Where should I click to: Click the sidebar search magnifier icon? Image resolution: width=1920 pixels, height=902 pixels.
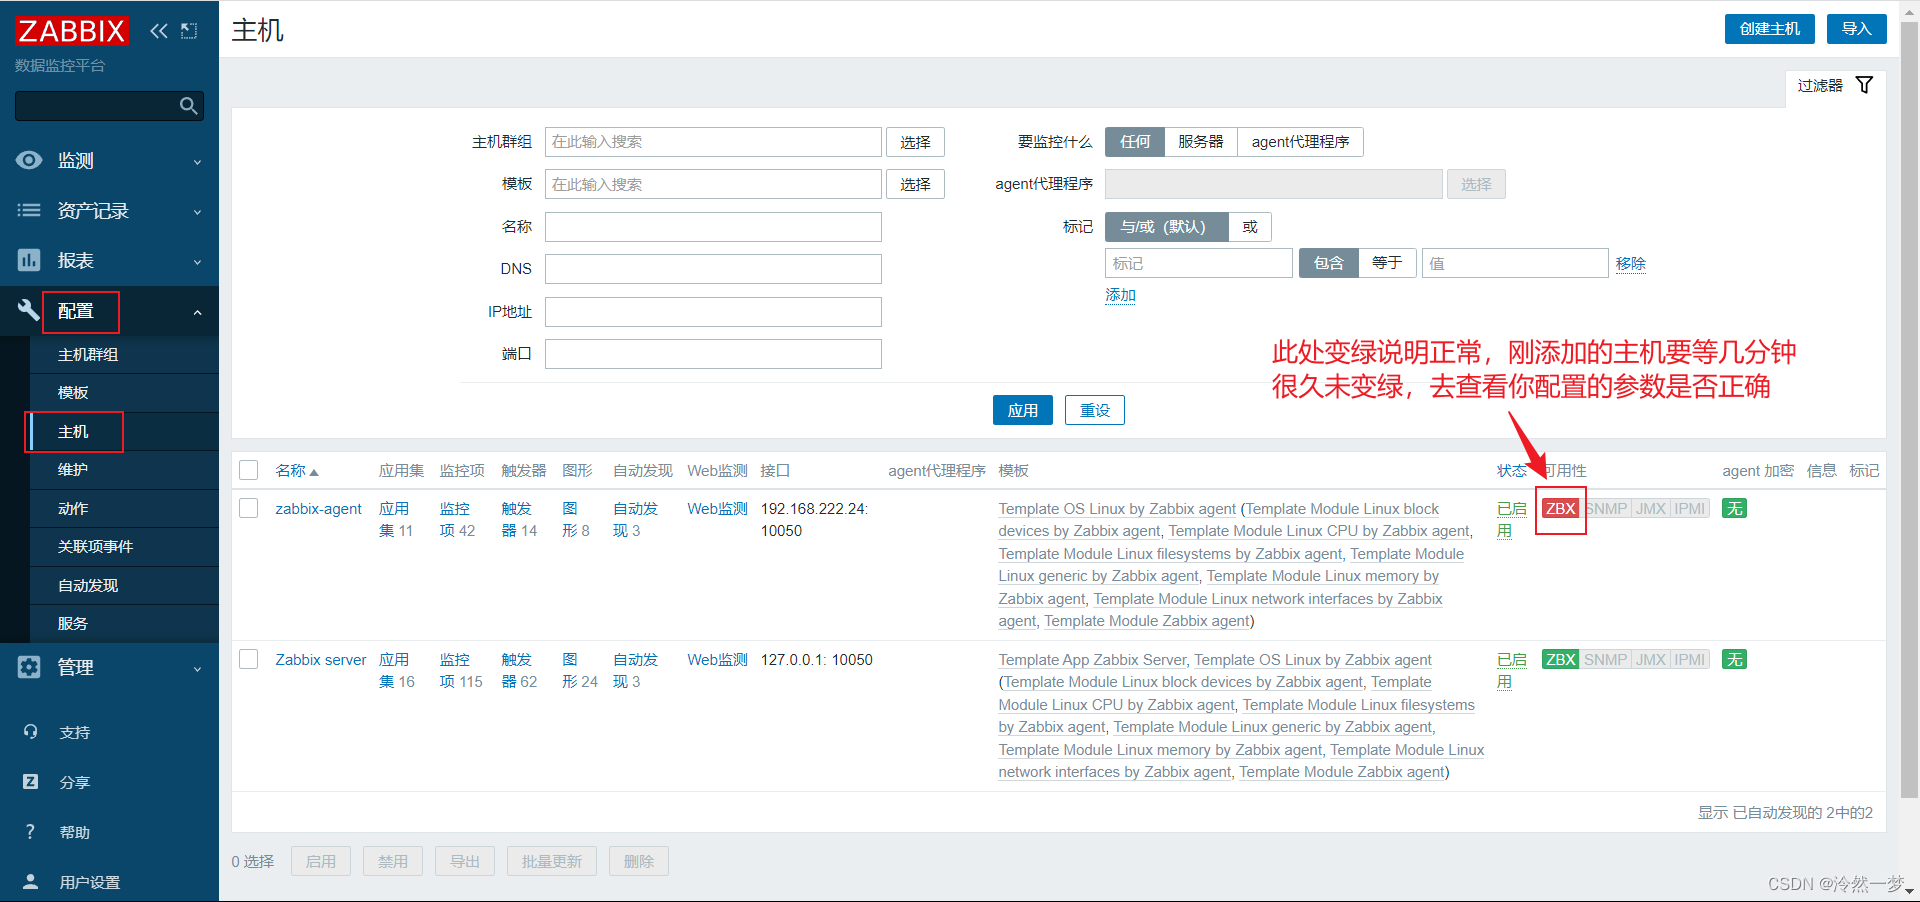[x=188, y=106]
